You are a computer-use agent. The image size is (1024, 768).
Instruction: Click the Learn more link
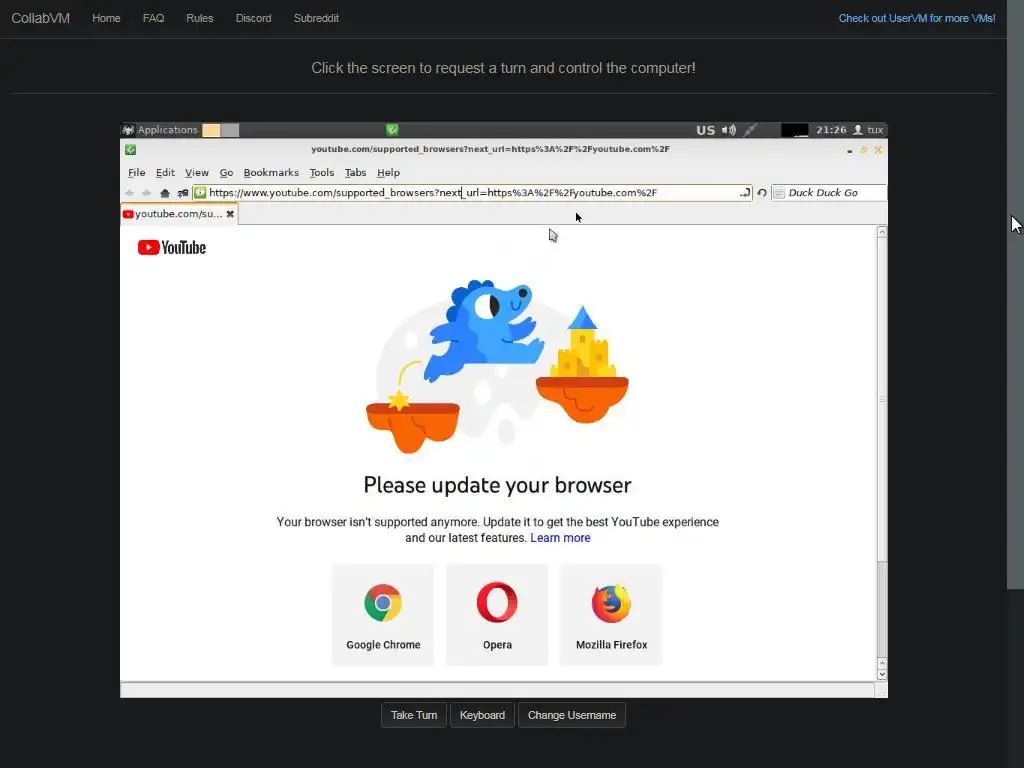[x=560, y=537]
